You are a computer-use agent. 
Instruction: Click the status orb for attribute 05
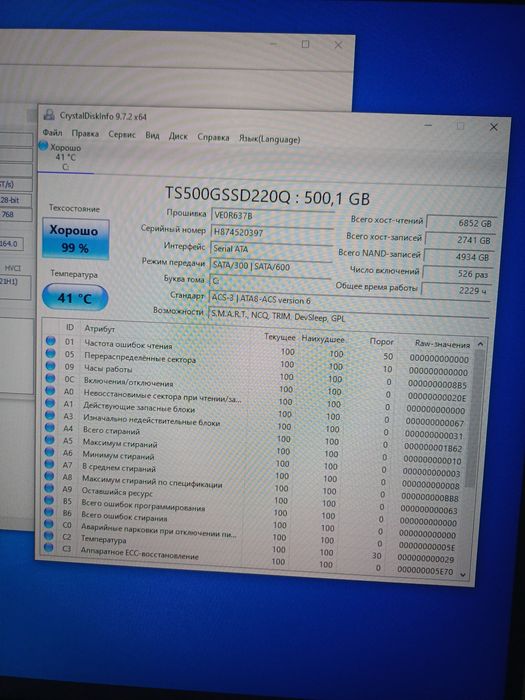[50, 354]
